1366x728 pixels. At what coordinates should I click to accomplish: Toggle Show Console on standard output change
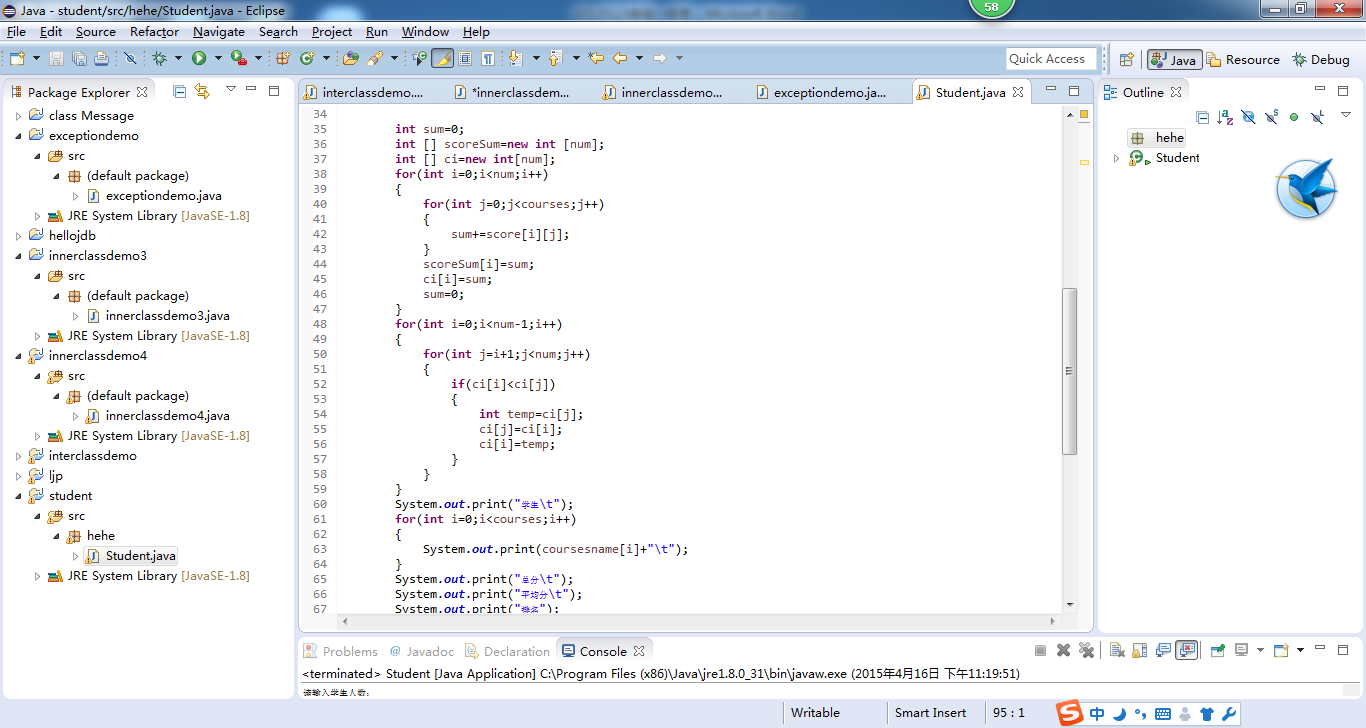coord(1163,650)
